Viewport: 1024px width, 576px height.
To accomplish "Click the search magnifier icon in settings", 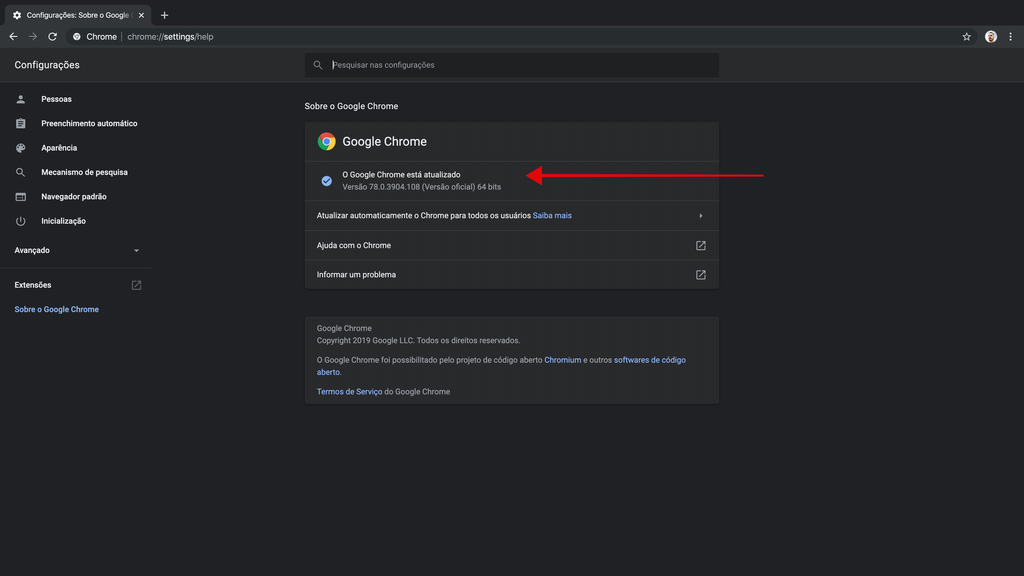I will pos(318,65).
